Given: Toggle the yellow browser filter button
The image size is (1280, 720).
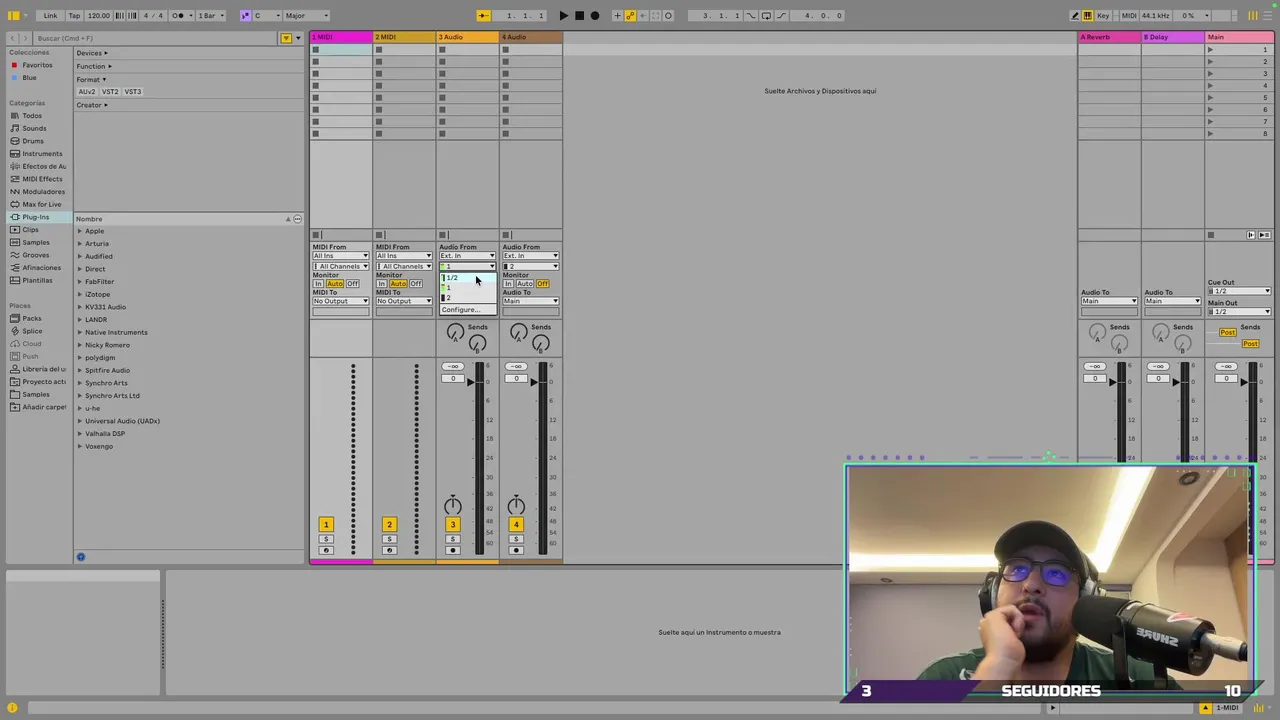Looking at the screenshot, I should (x=286, y=38).
